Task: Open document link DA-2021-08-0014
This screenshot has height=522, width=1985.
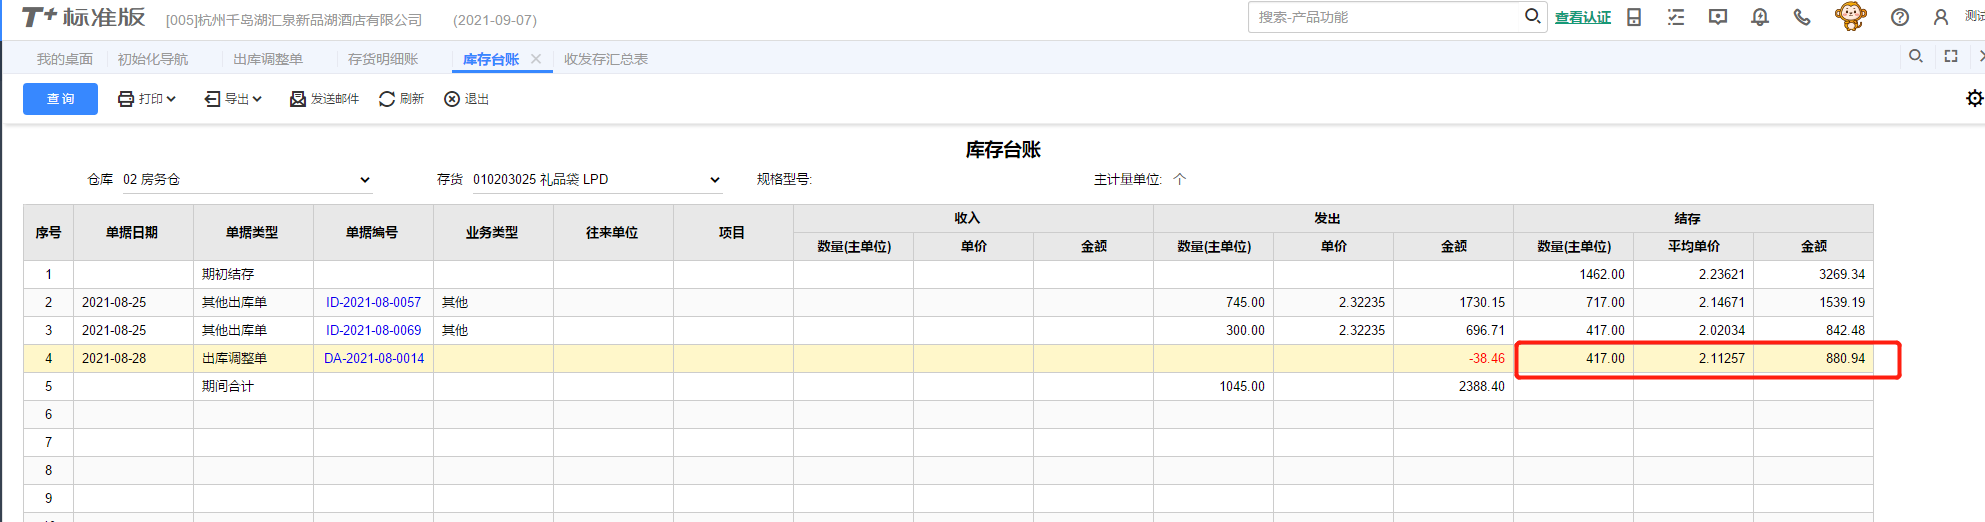Action: pos(374,358)
